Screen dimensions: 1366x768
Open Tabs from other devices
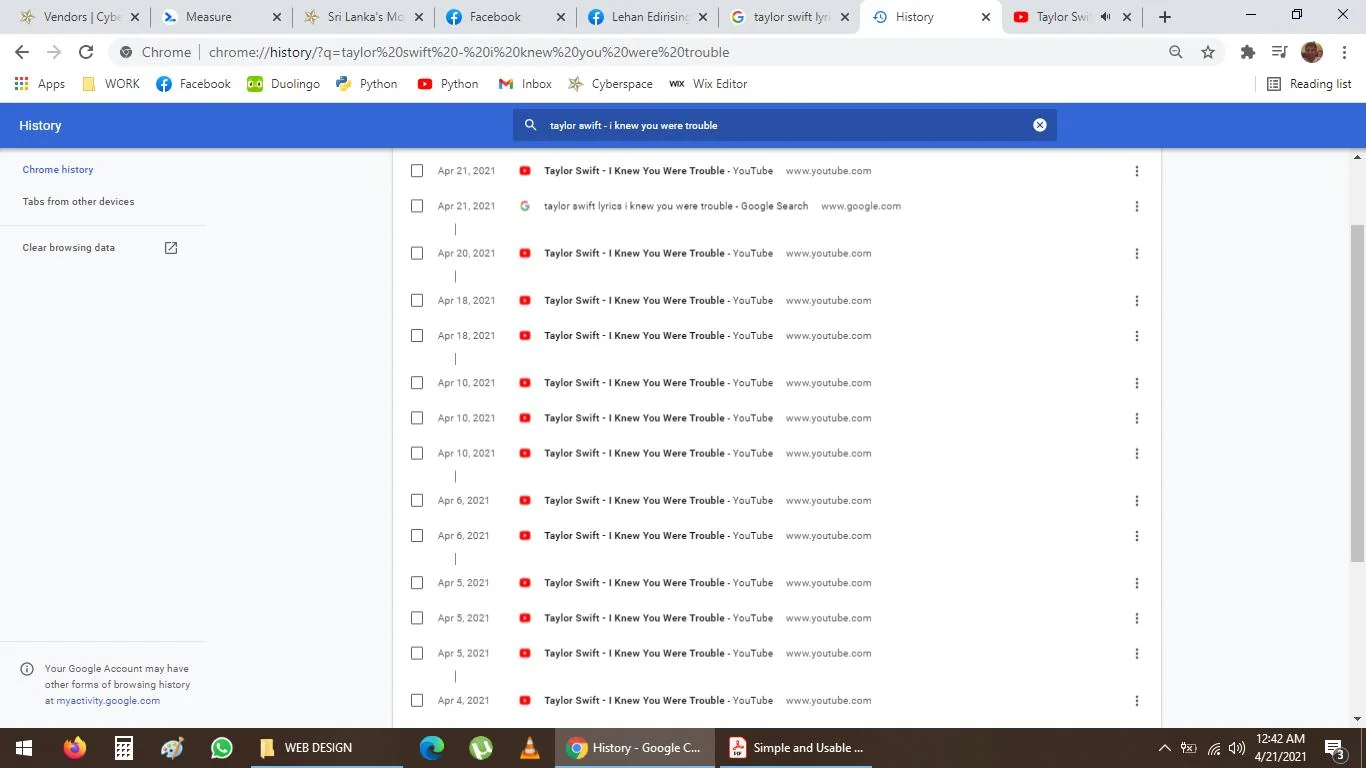tap(78, 202)
